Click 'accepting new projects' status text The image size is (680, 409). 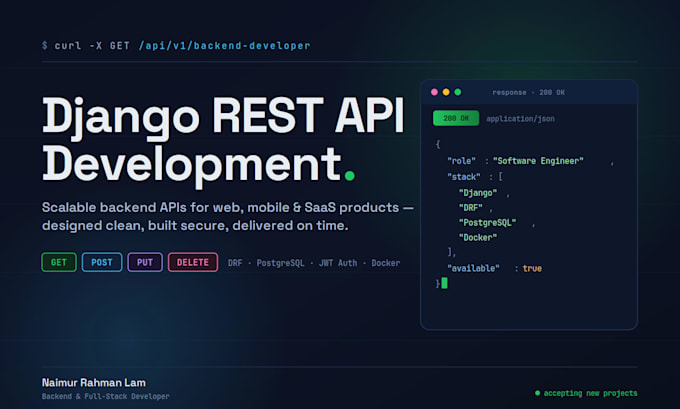[x=591, y=393]
